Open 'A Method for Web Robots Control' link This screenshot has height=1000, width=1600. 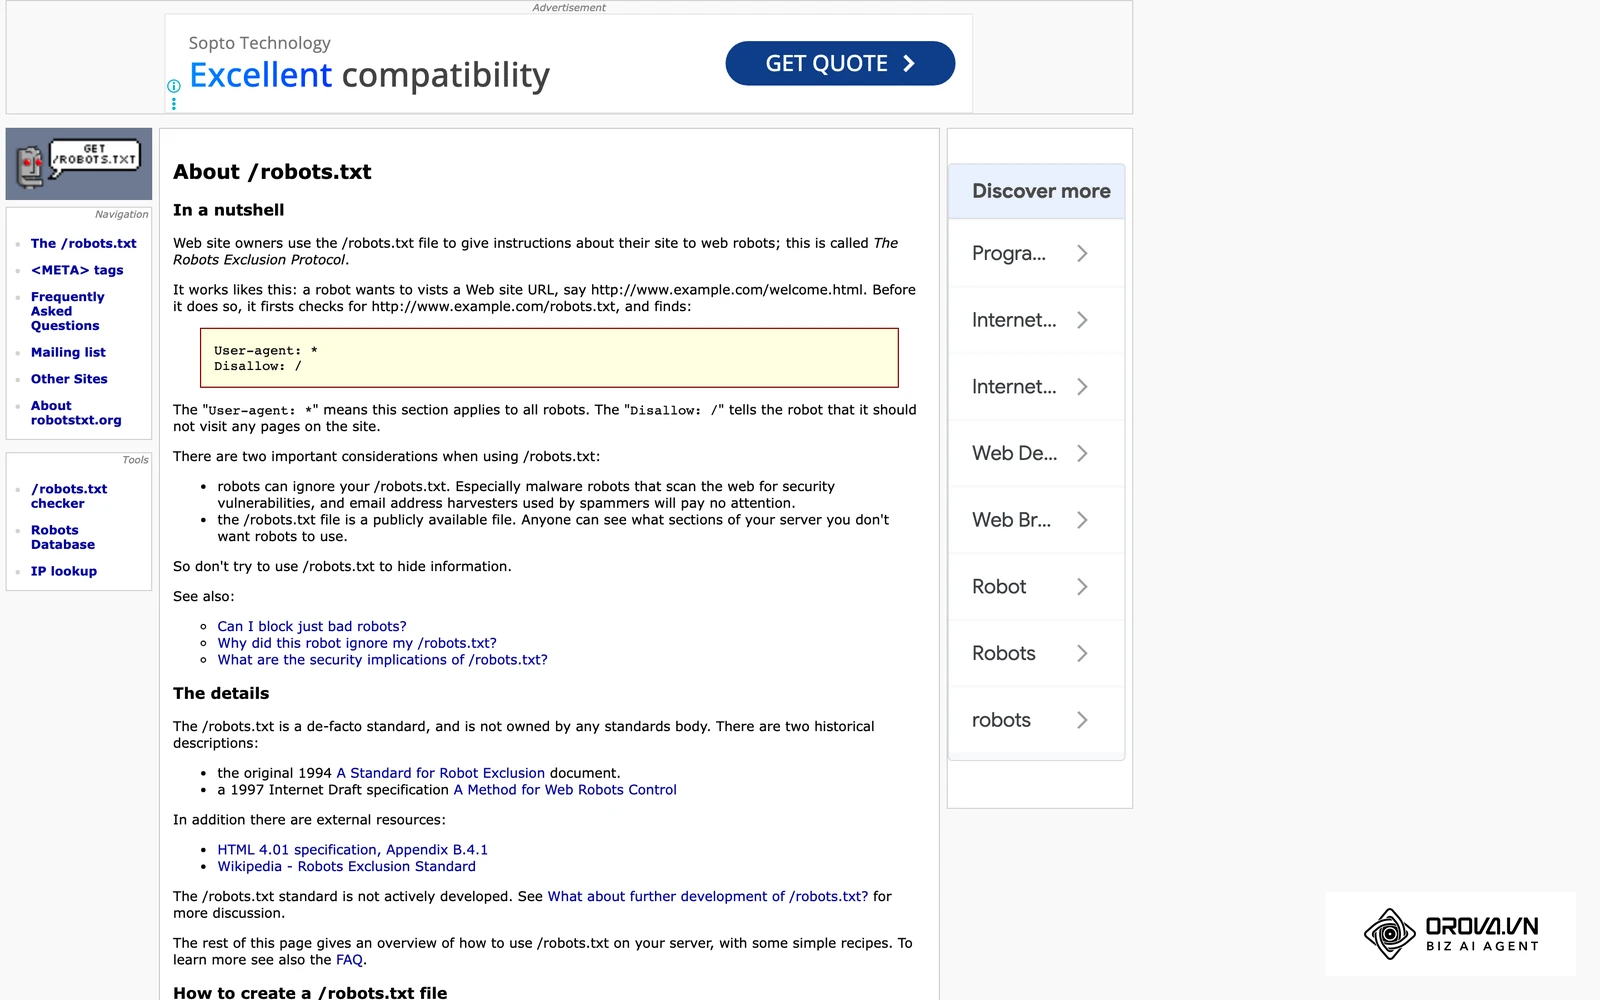[x=565, y=790]
